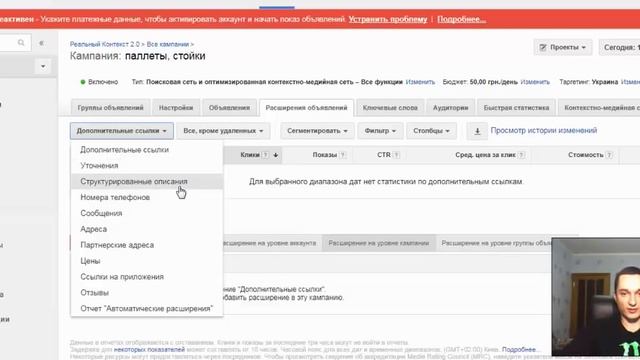Click help icon next to Сред. цена за клик
Viewport: 640px width, 360px height.
pos(521,155)
